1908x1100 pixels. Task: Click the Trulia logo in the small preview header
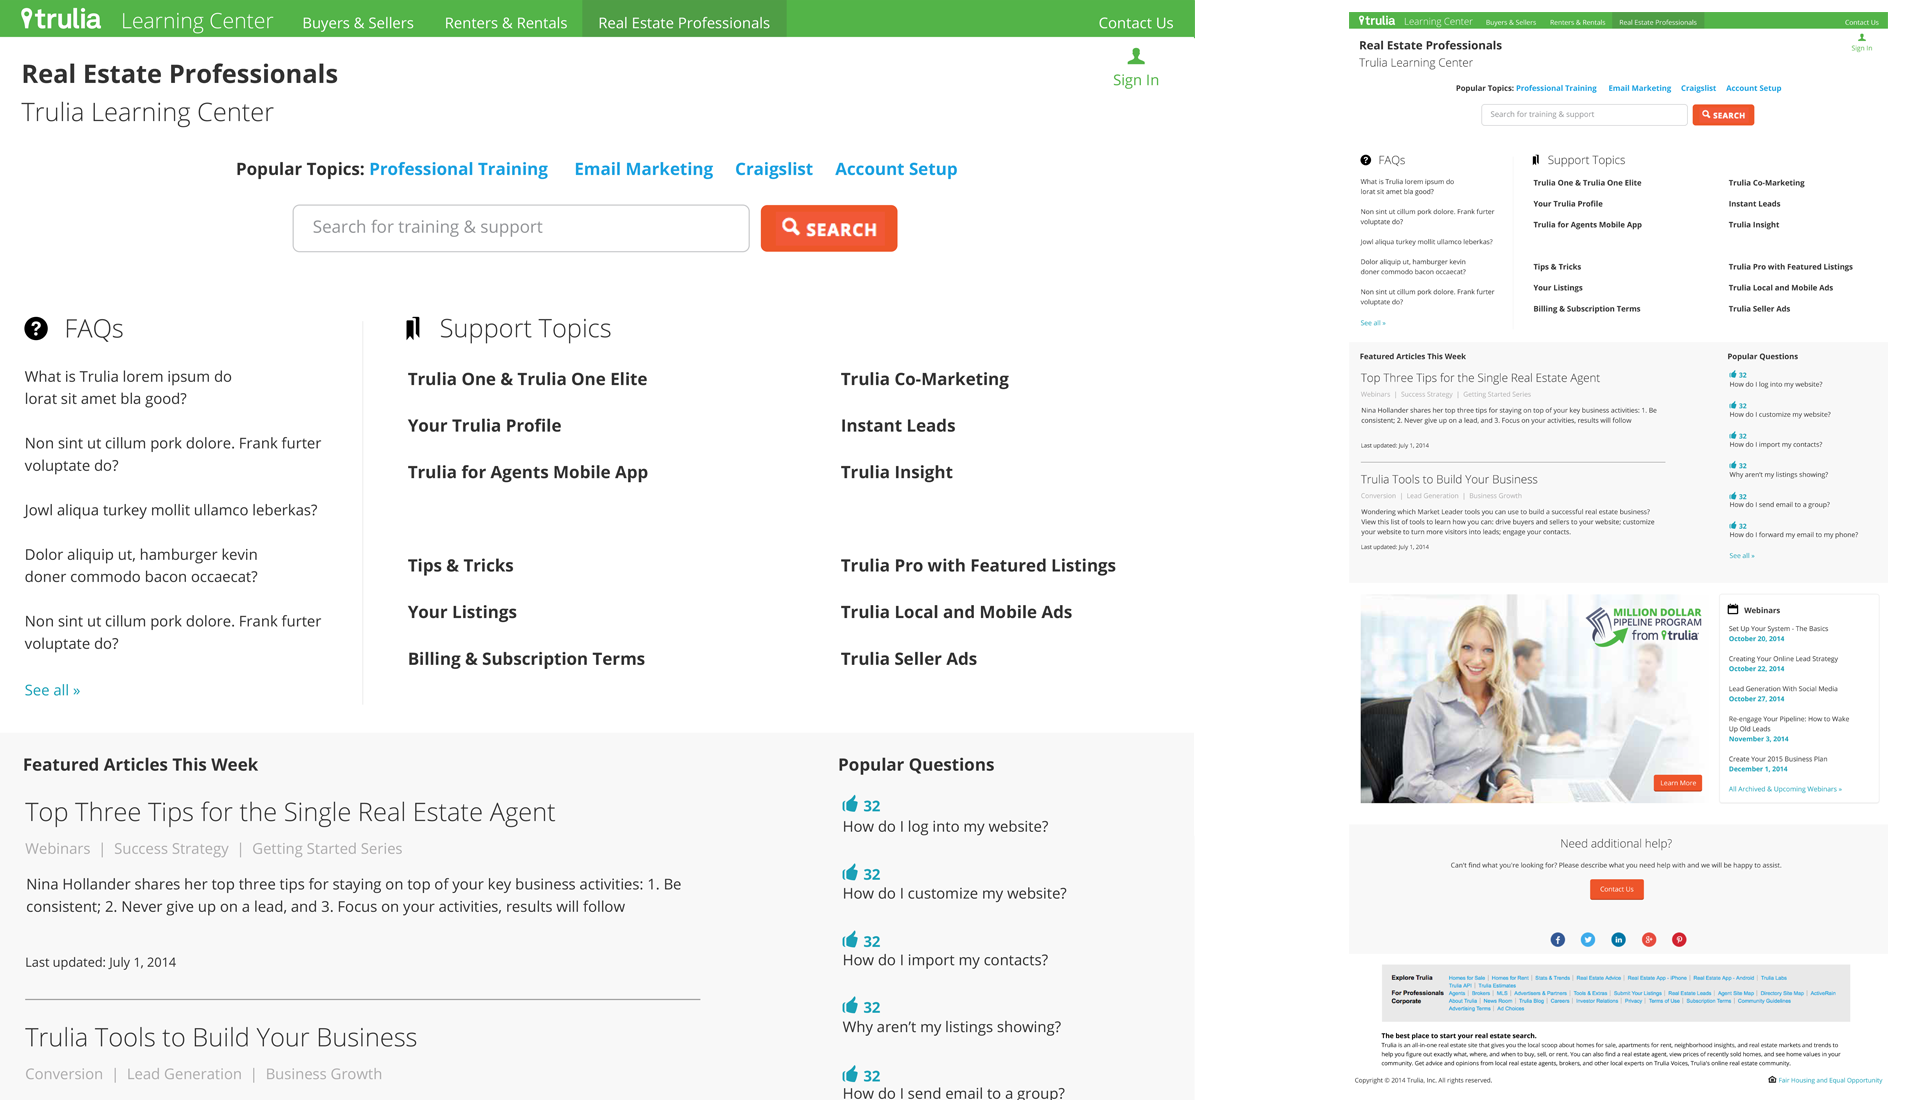coord(1377,21)
